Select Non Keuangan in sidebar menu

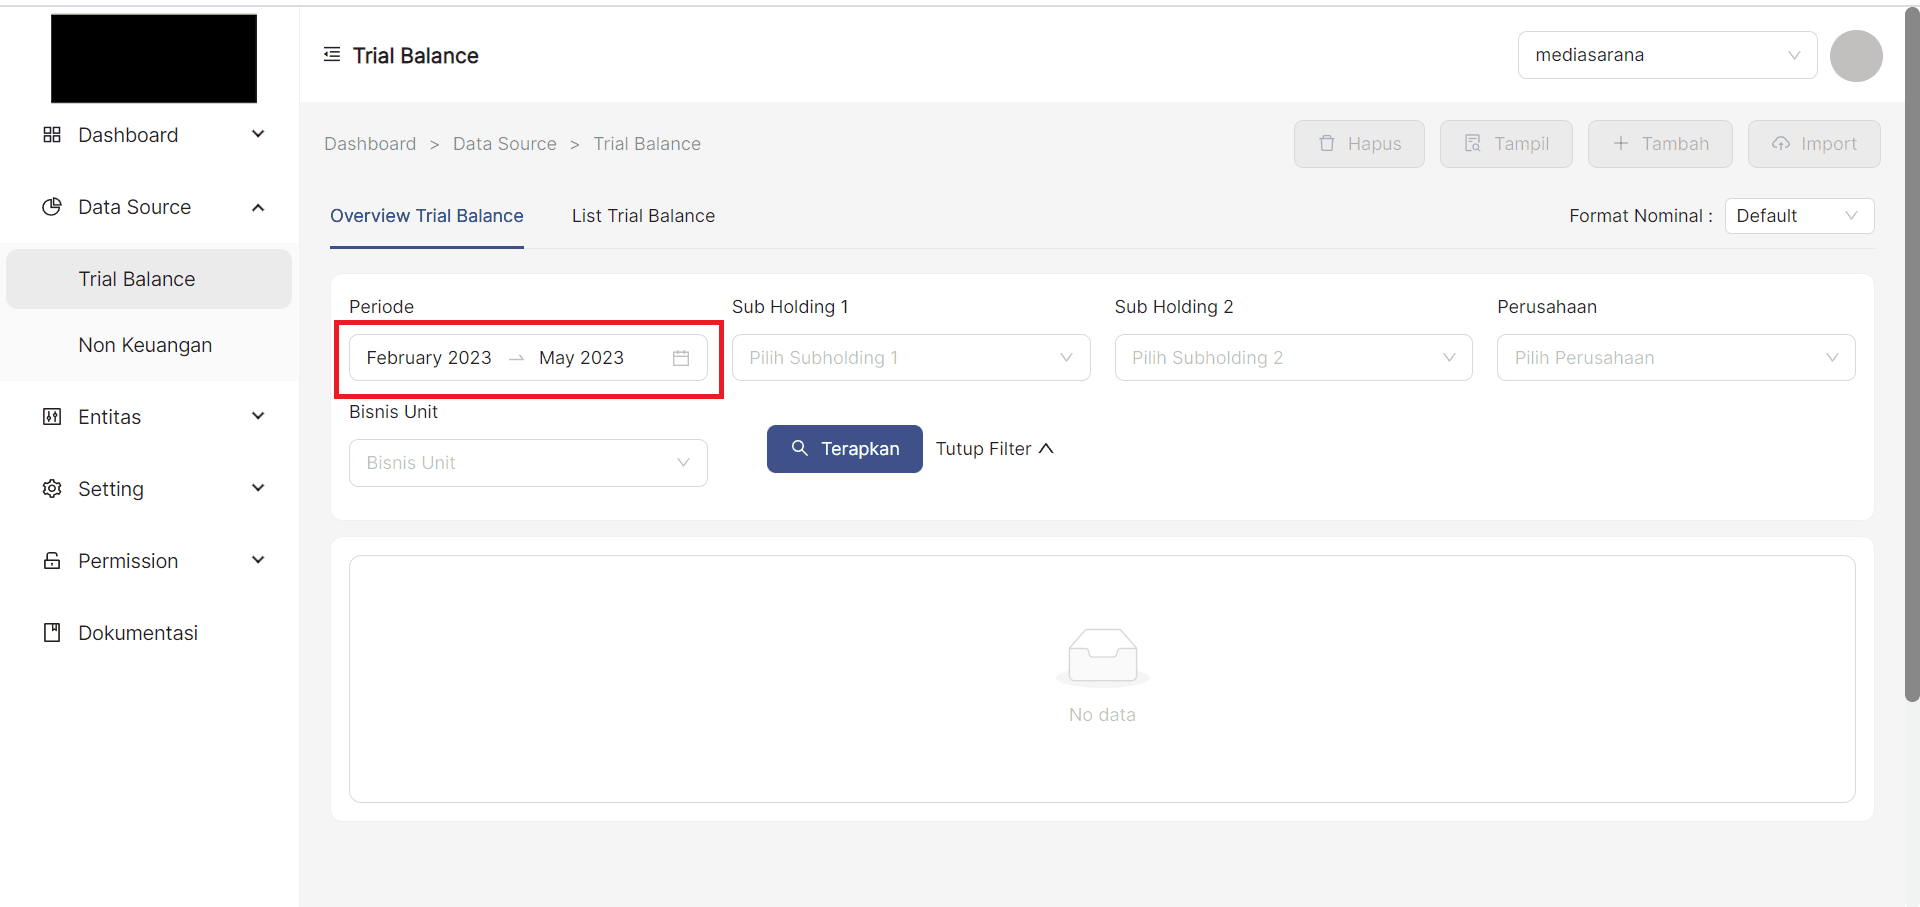click(145, 345)
